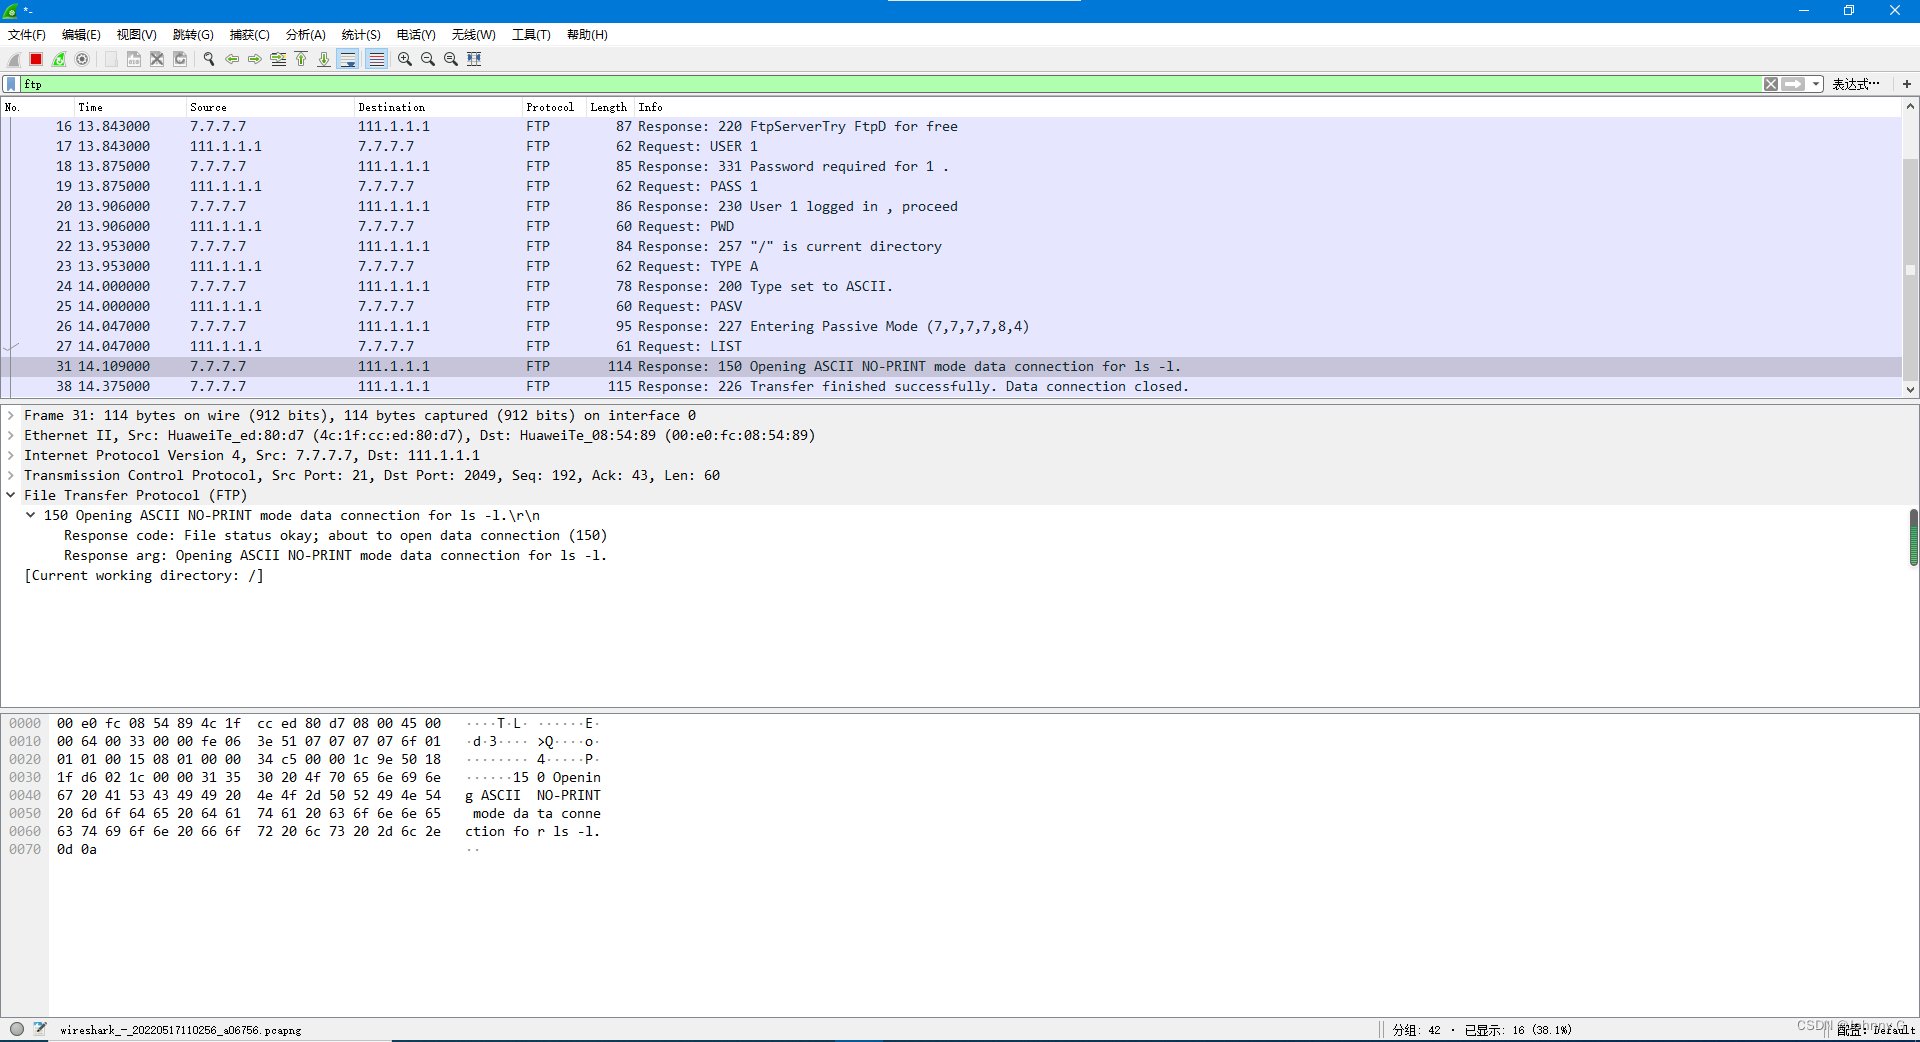Viewport: 1920px width, 1042px height.
Task: Open the recent filters dropdown arrow
Action: (1816, 84)
